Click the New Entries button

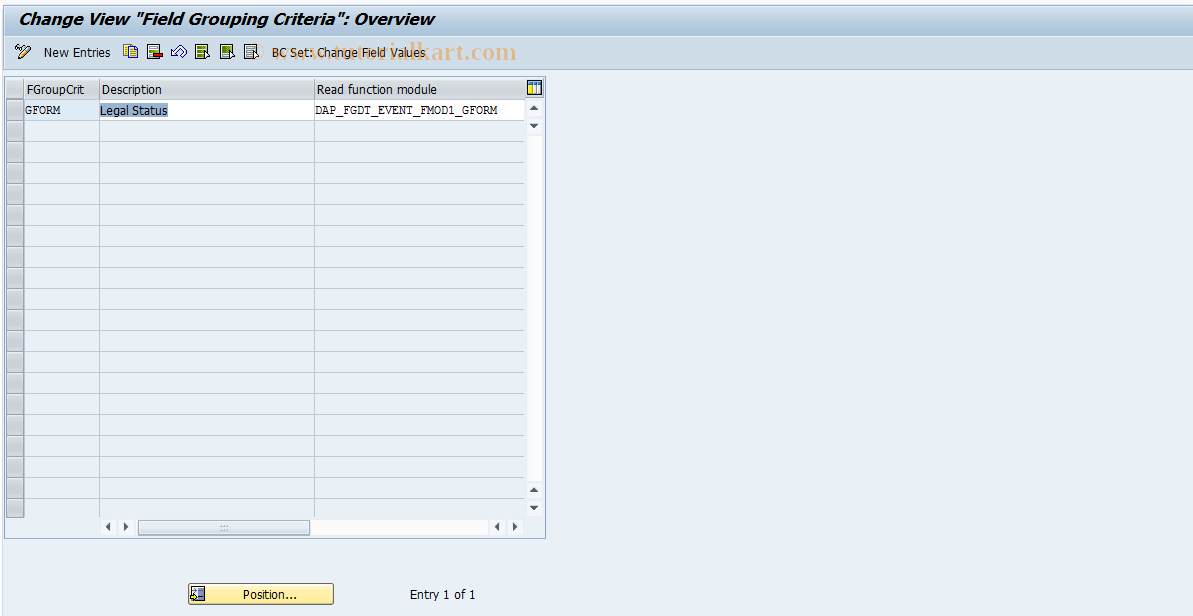pos(77,52)
